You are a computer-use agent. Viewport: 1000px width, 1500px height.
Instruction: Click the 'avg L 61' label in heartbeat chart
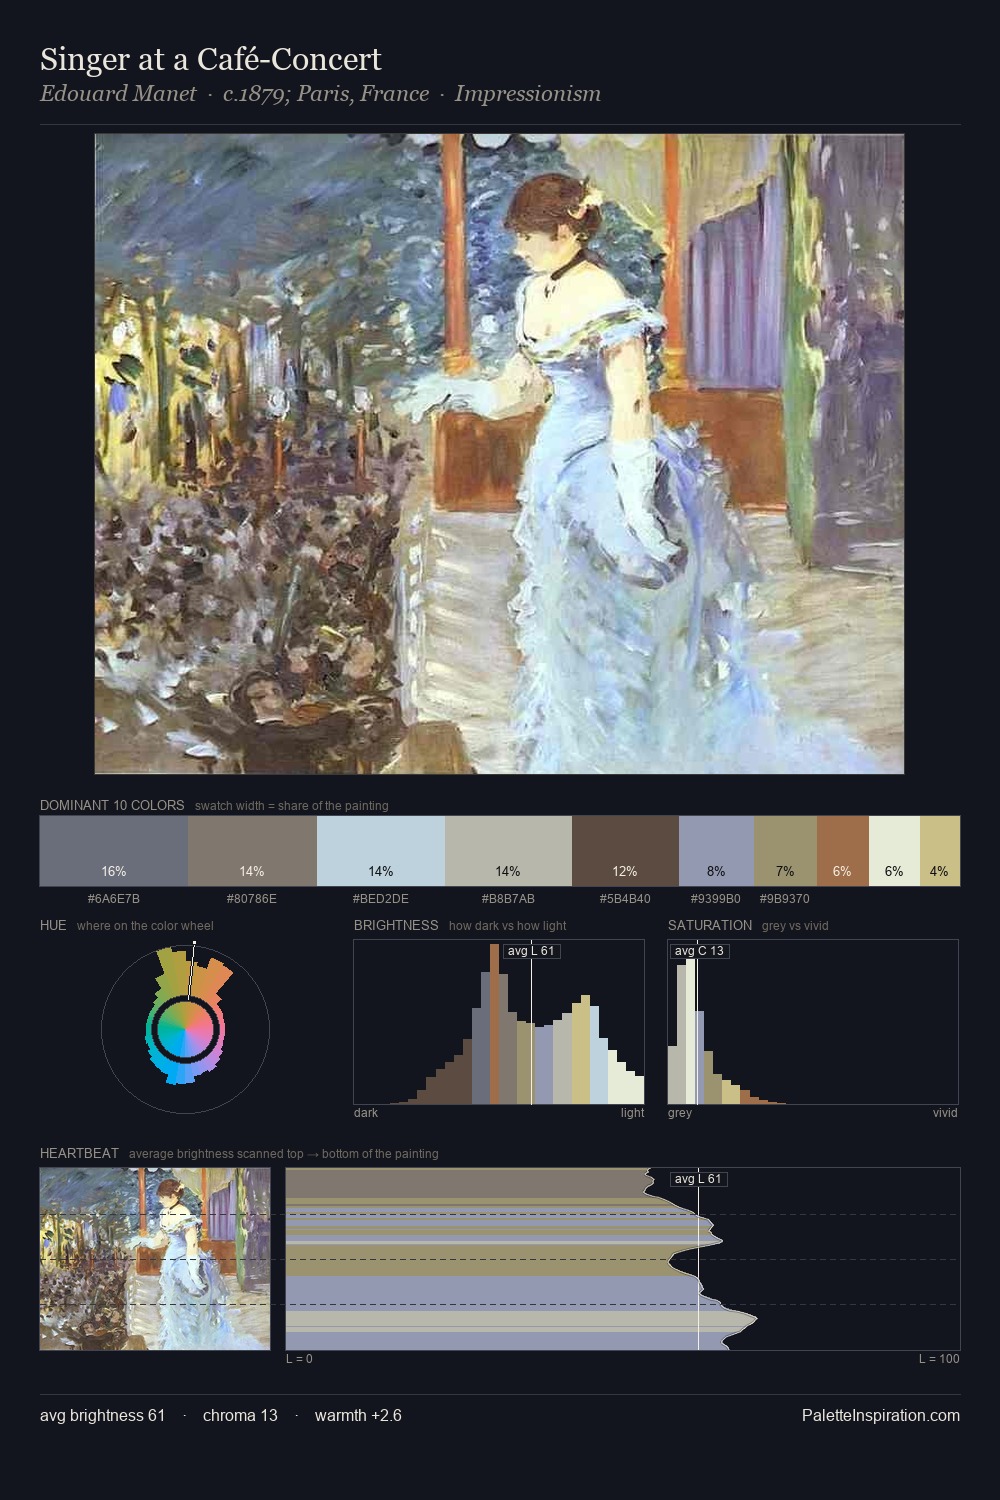coord(699,1179)
